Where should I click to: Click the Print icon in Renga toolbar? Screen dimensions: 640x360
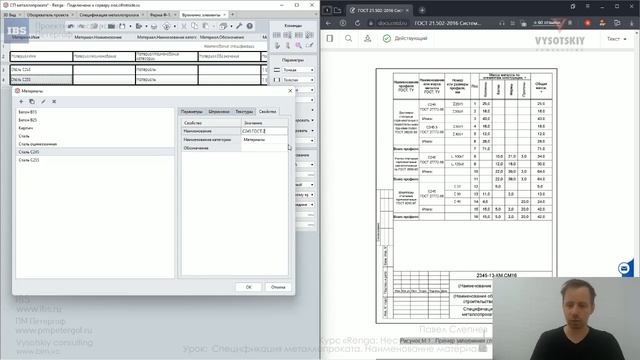tap(154, 26)
